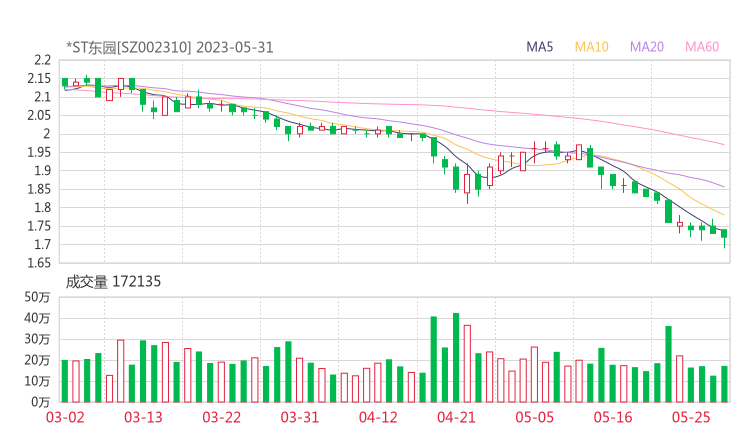Viewport: 740px width, 440px height.
Task: Click the *ST东园[SZ002310] 2023-05-31 chart title
Action: 169,47
